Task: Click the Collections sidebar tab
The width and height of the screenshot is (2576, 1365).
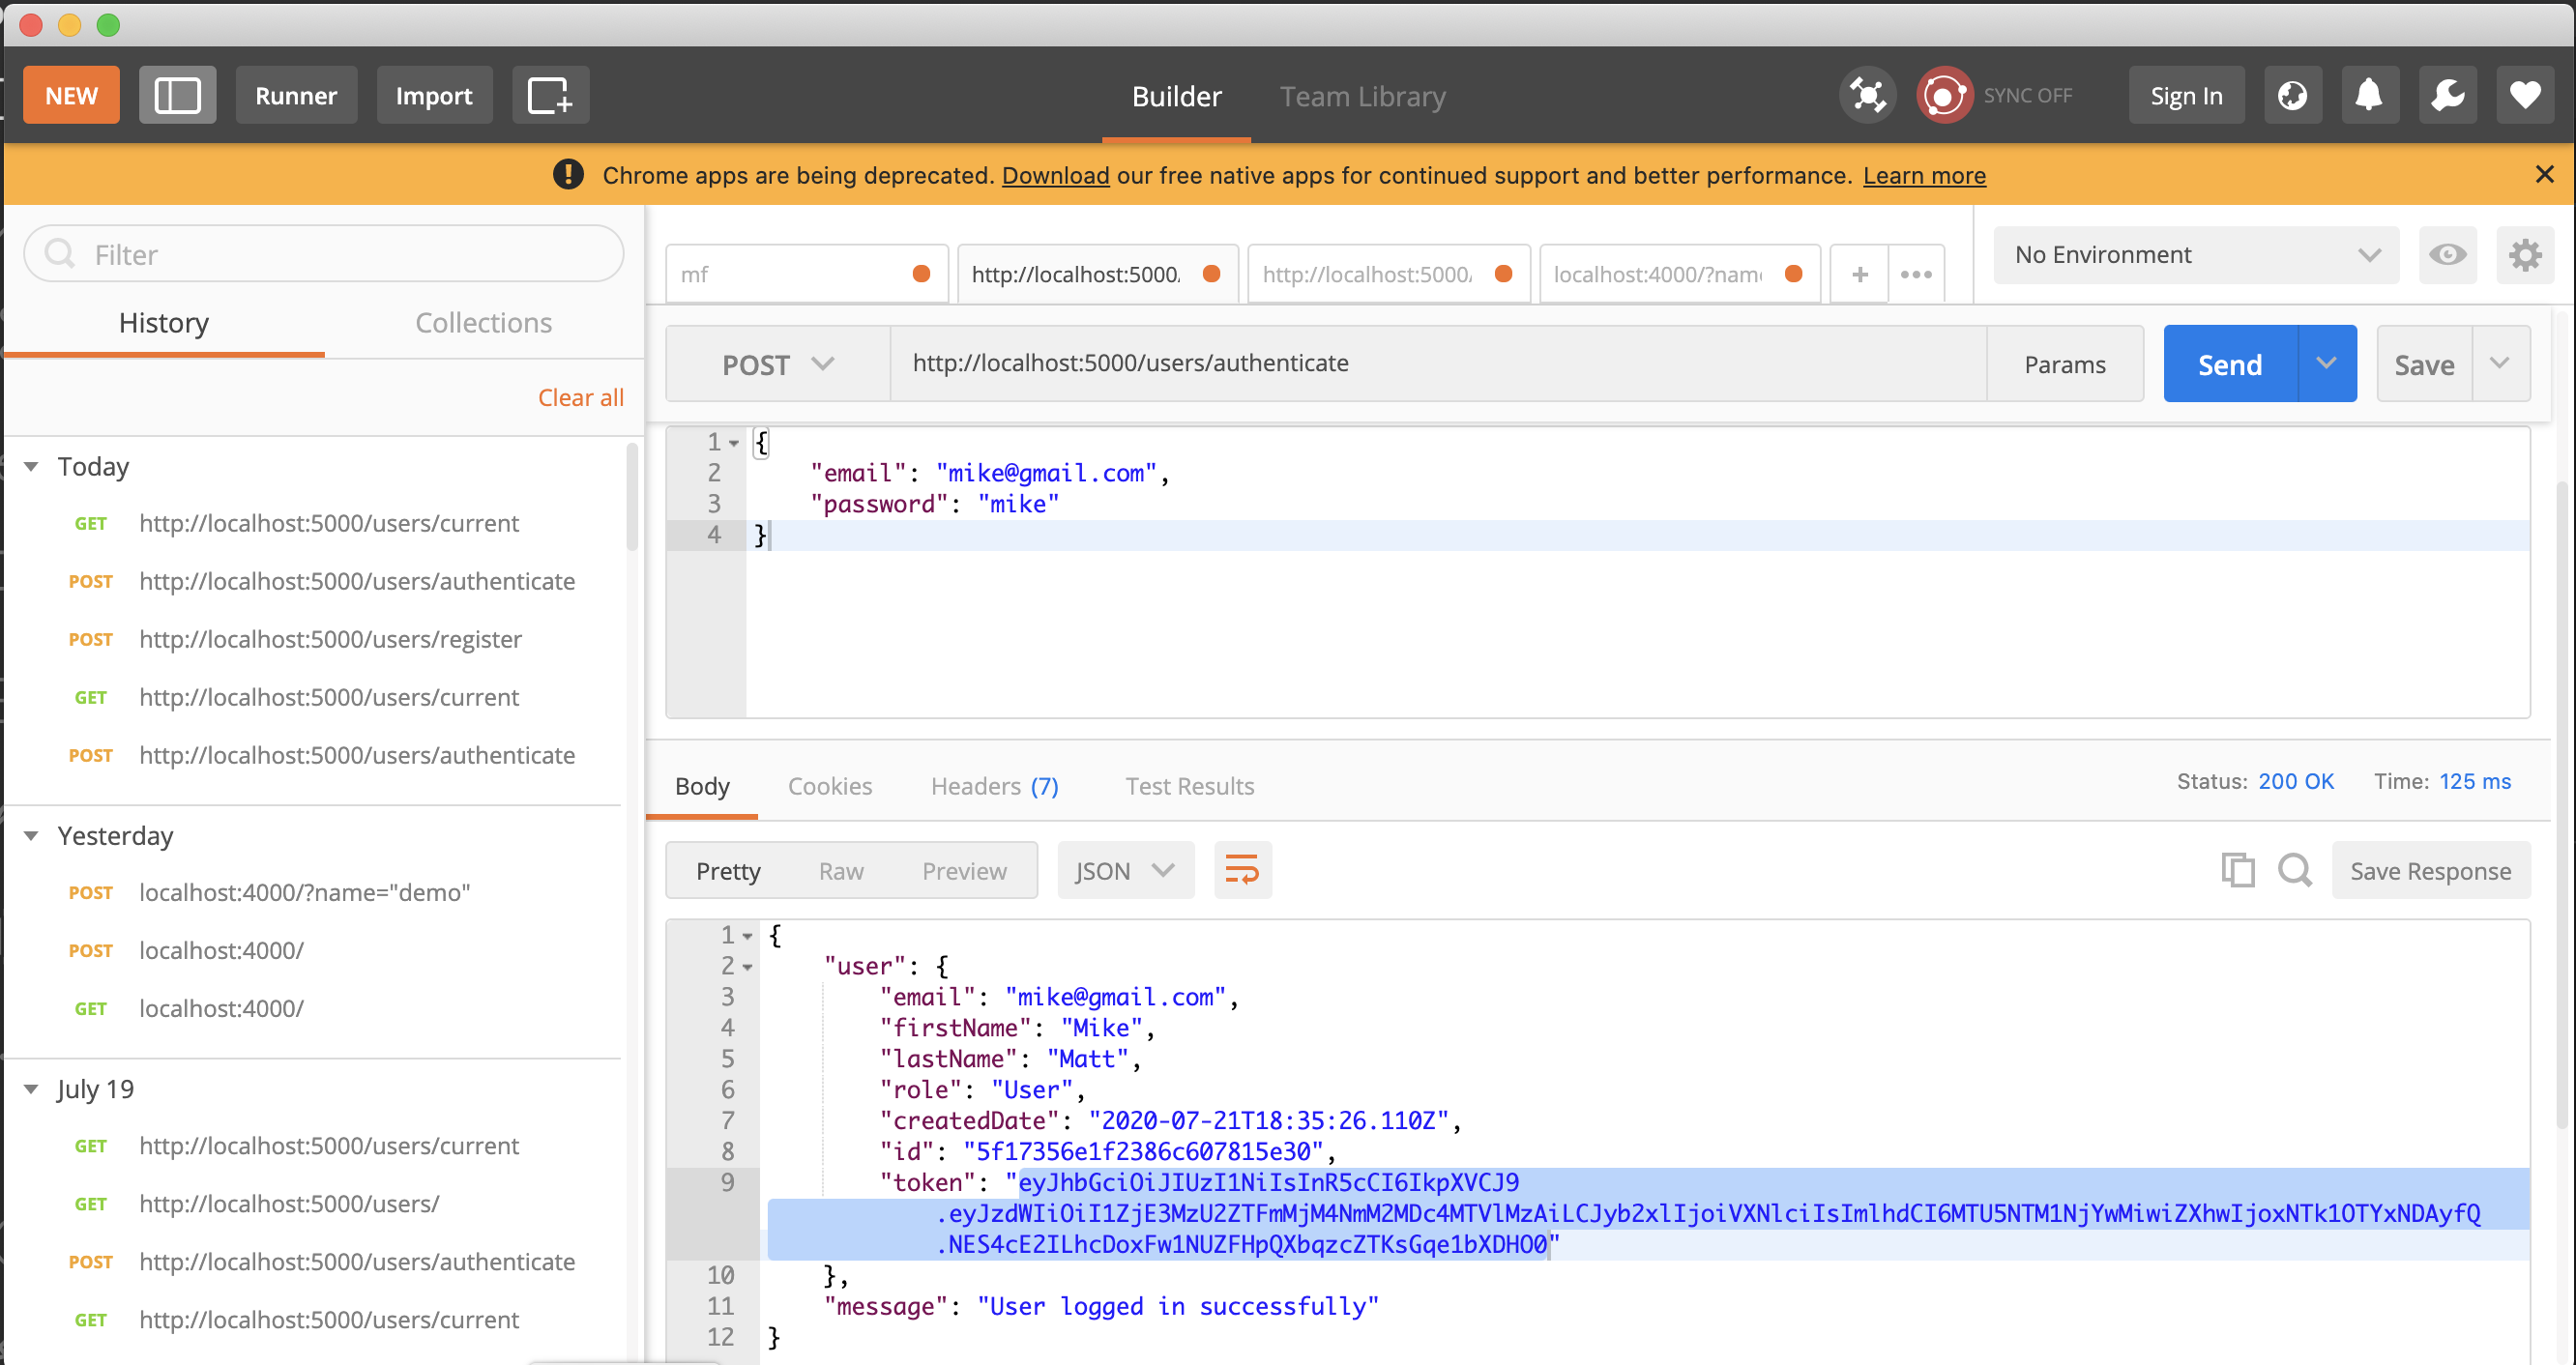Action: [483, 320]
